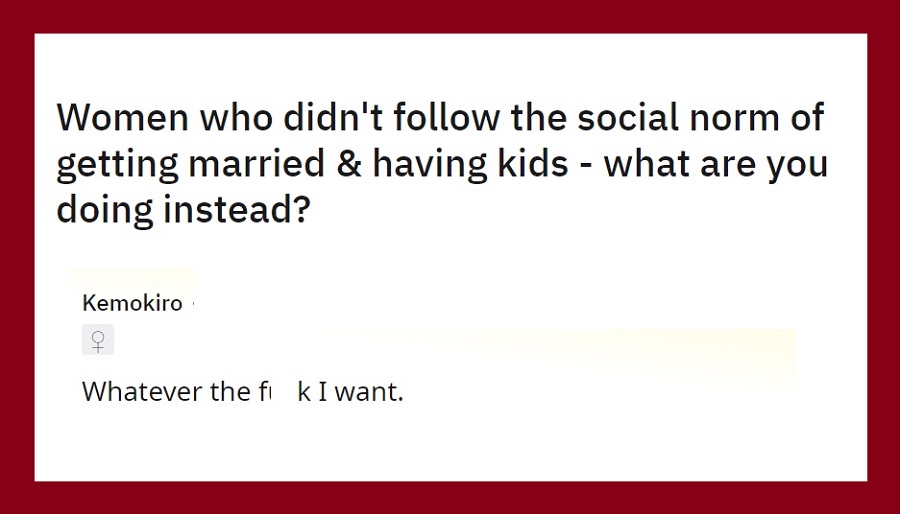Click the phrase 'getting married' in the title
Screen dimensions: 900x514
(x=191, y=165)
